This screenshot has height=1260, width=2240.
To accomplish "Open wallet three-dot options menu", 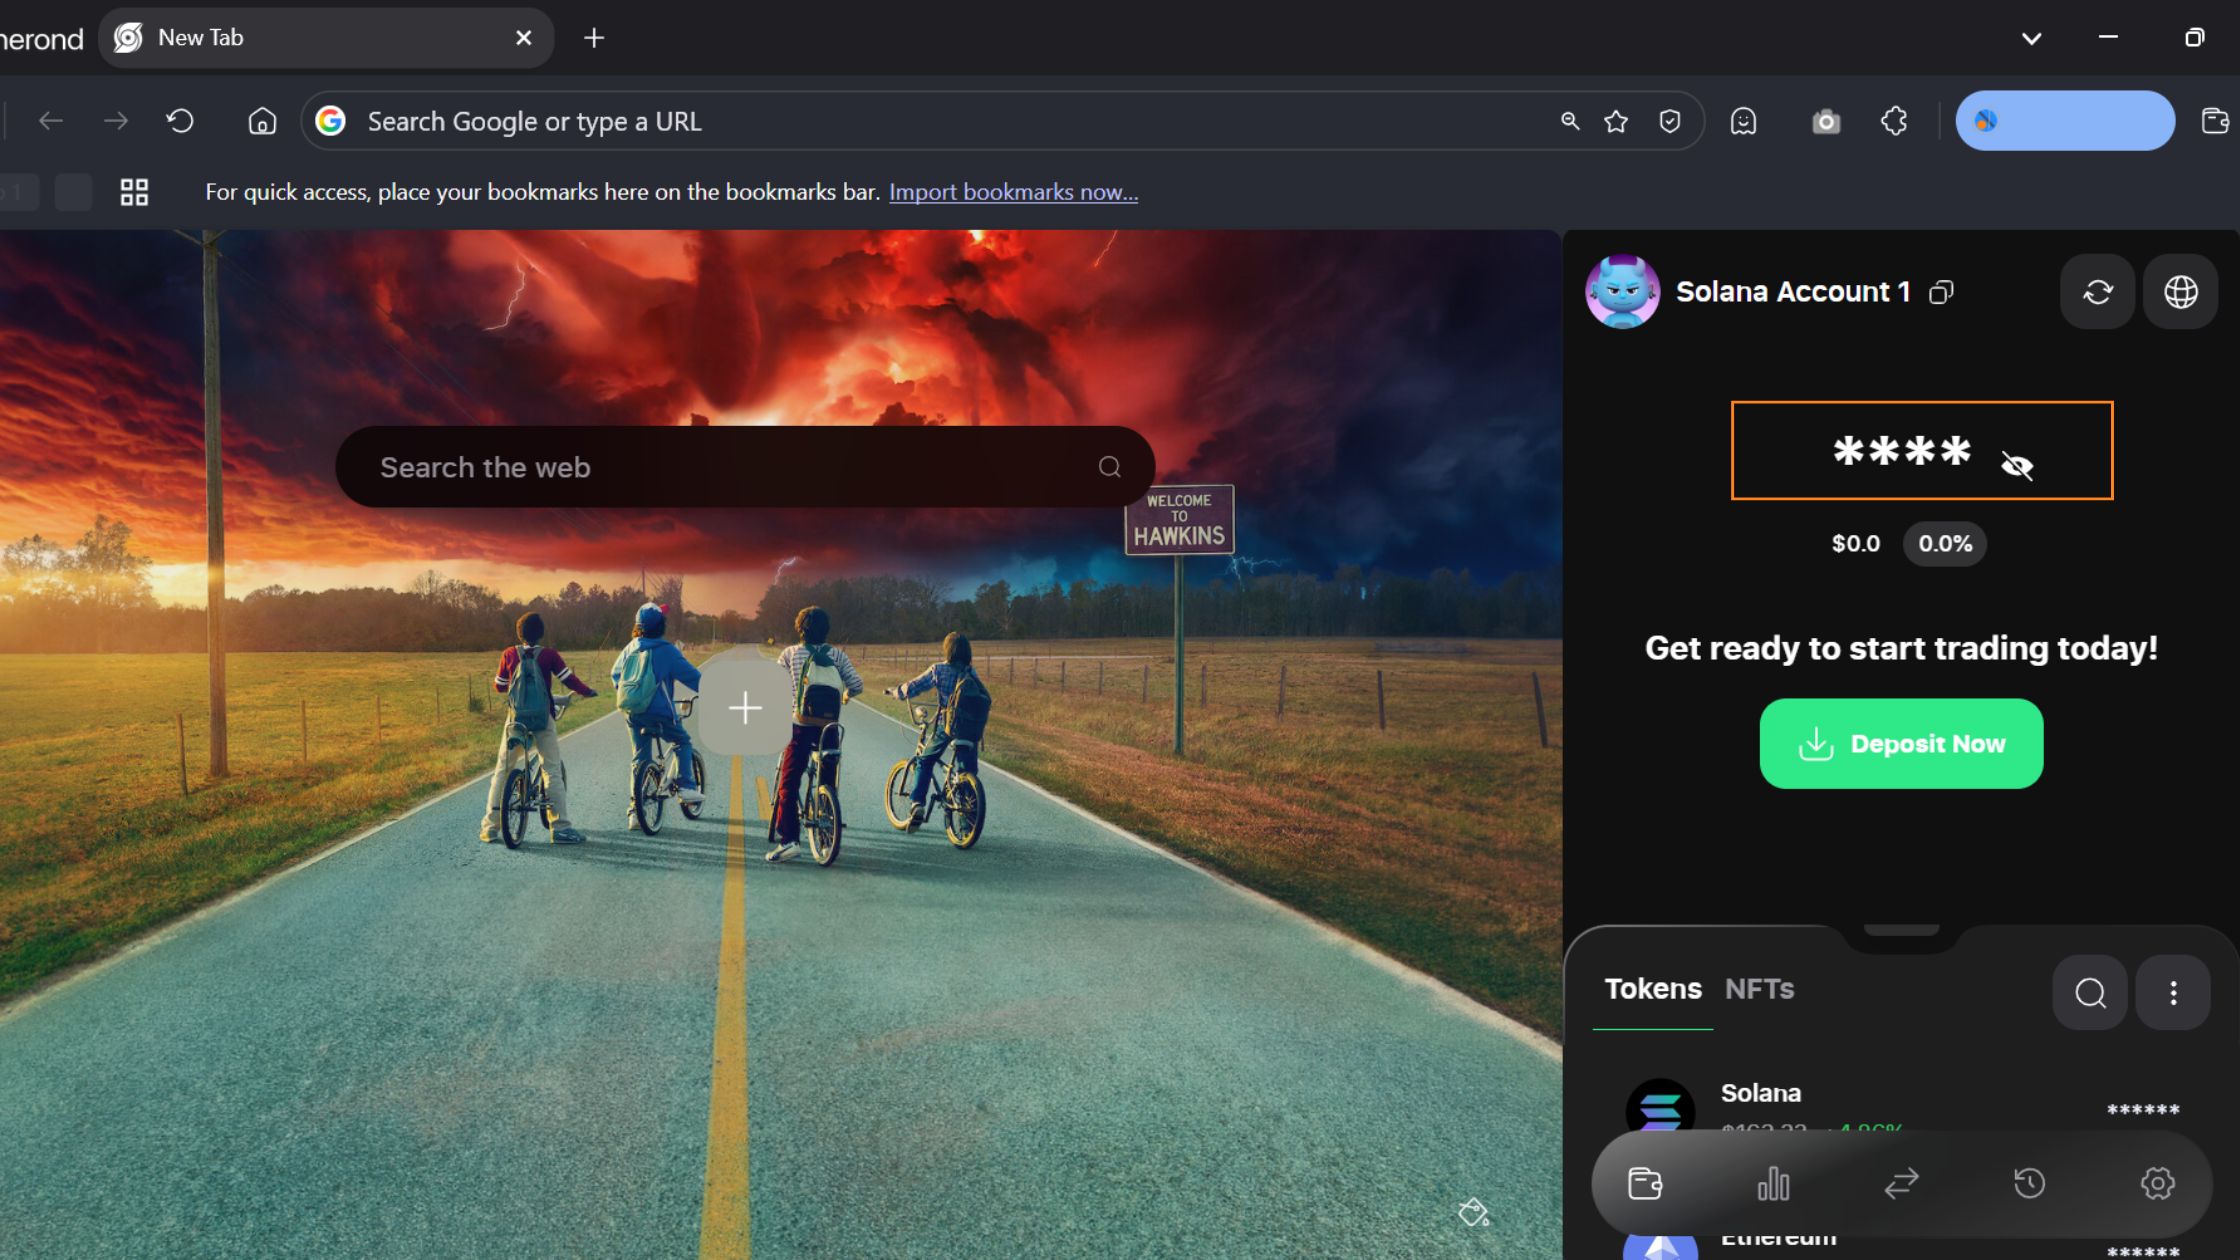I will coord(2172,992).
